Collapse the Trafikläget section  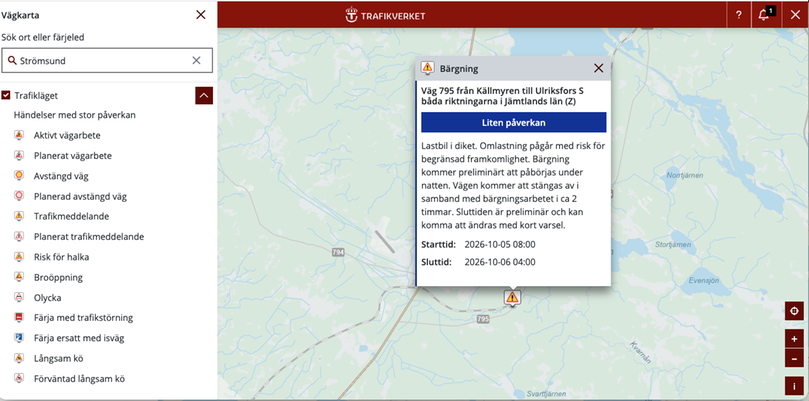coord(204,95)
